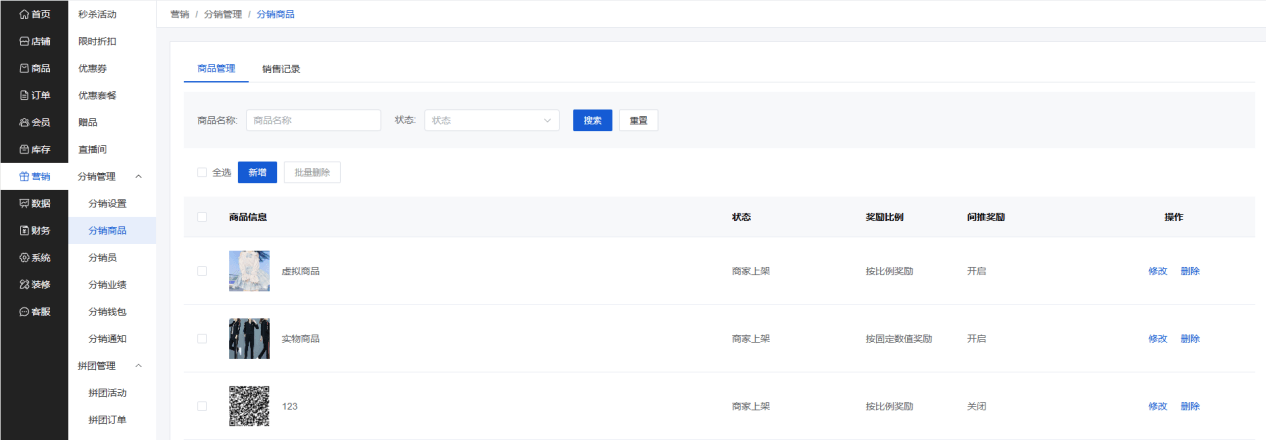Go to 分销业绩 submenu item

107,284
